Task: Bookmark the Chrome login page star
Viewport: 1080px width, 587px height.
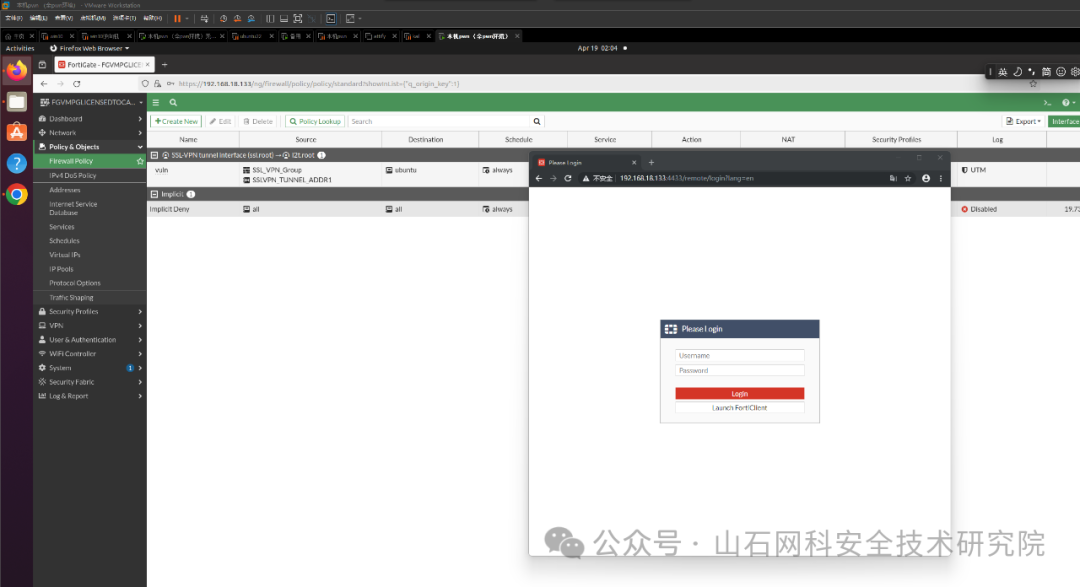Action: coord(908,178)
